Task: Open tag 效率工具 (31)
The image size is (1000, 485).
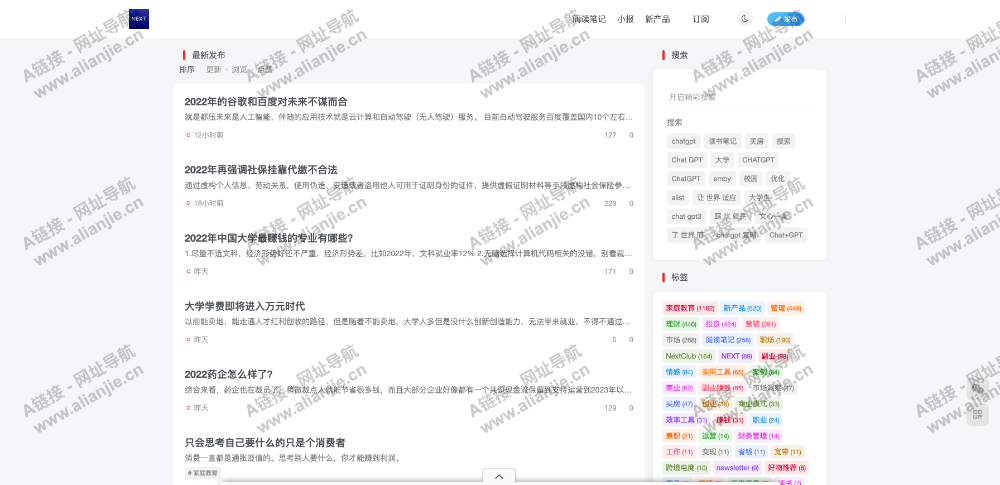Action: pos(686,420)
